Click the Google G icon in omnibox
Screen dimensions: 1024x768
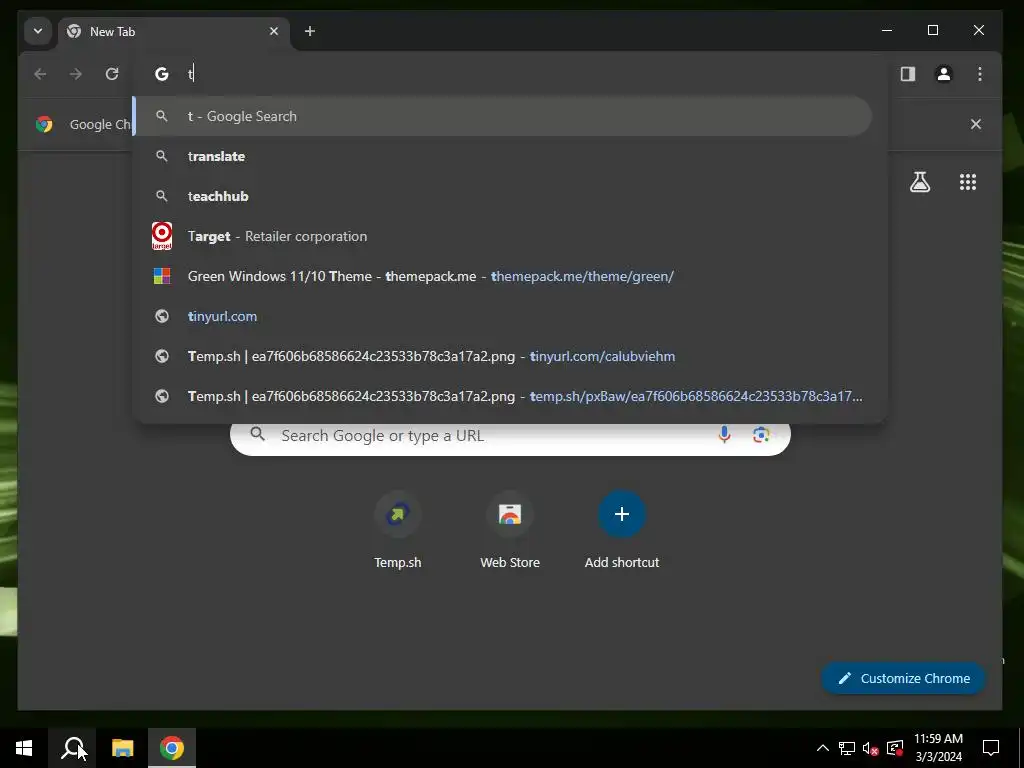point(161,74)
